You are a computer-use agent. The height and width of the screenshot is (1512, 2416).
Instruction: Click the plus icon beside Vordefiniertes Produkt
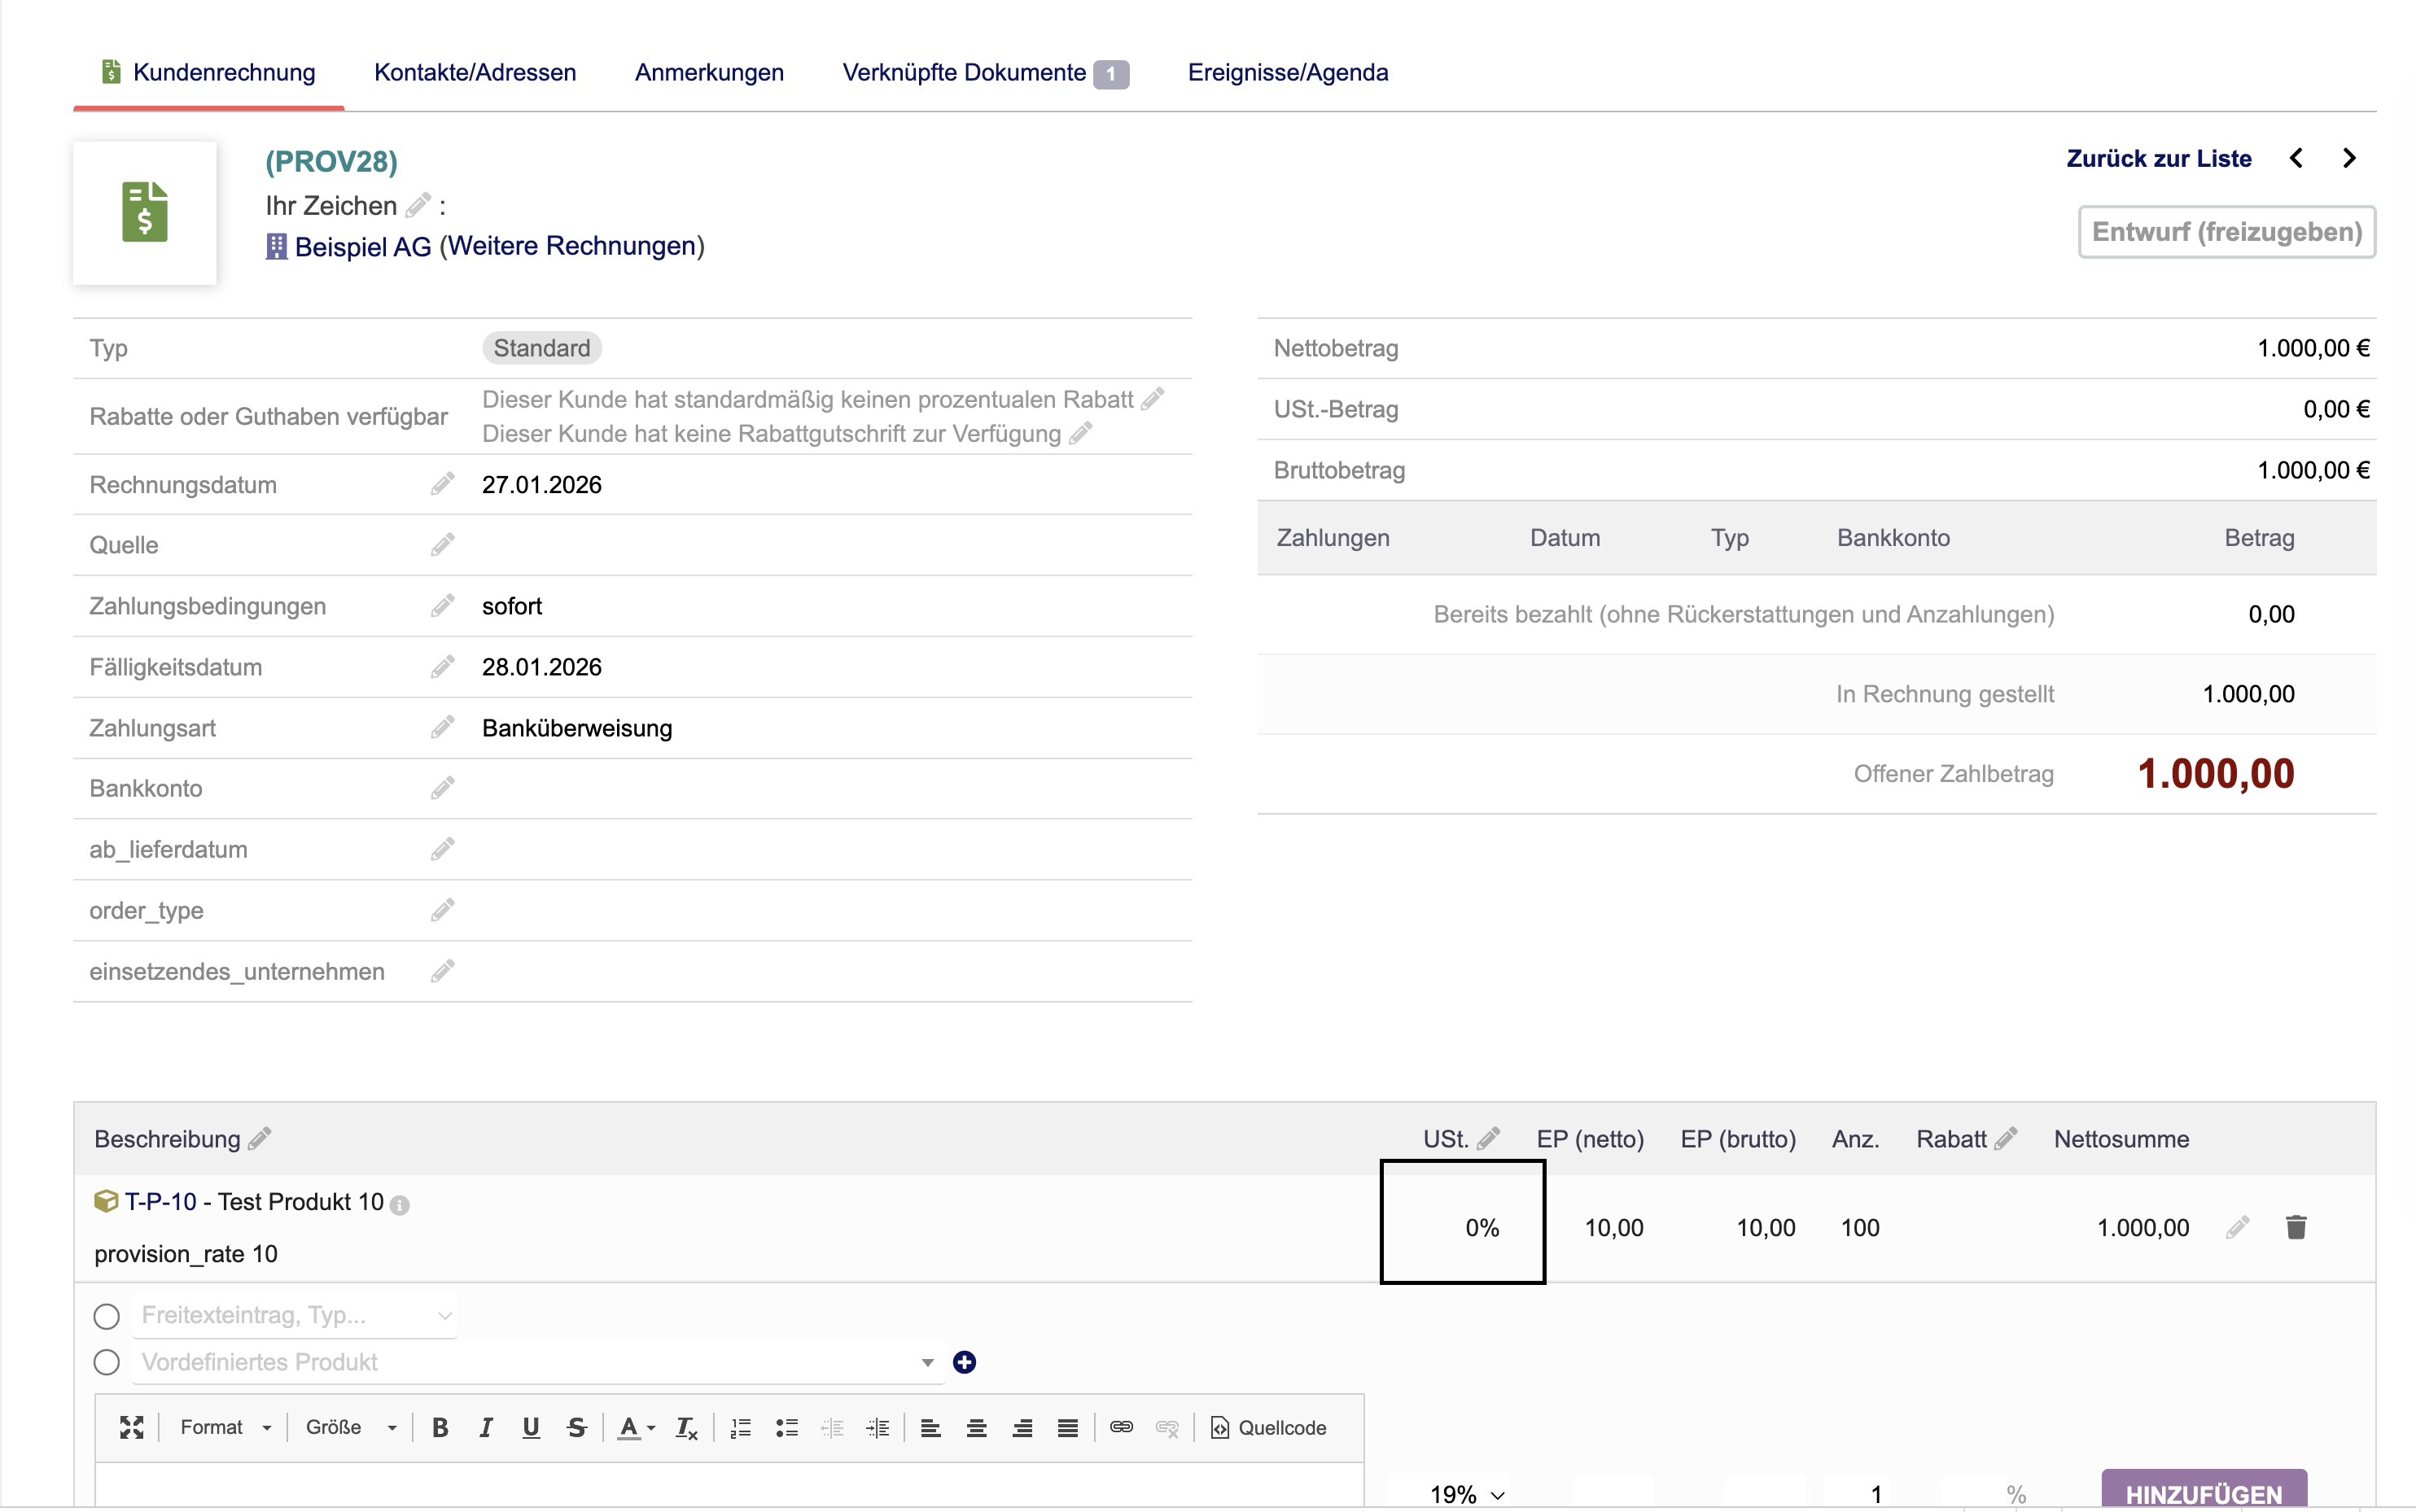(x=964, y=1362)
